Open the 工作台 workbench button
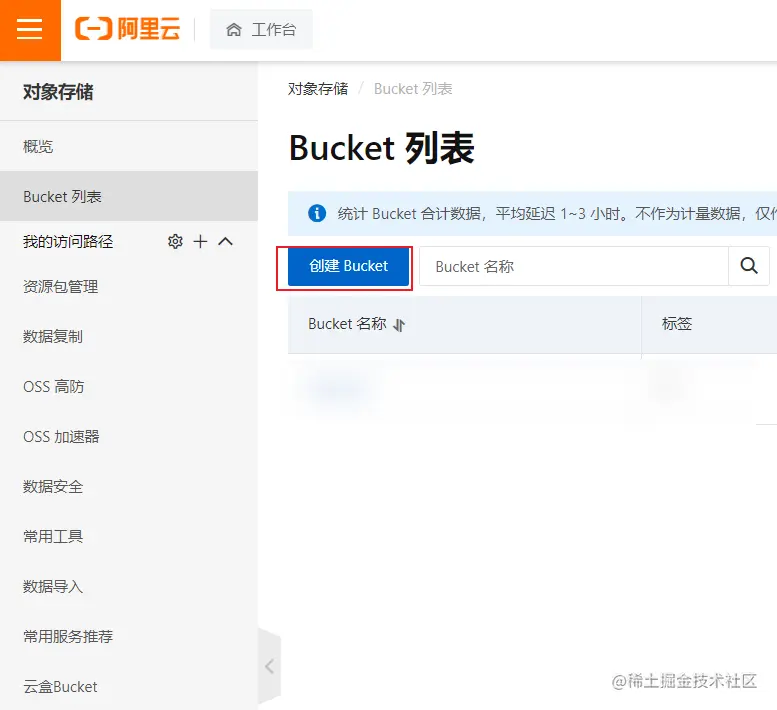 click(261, 29)
